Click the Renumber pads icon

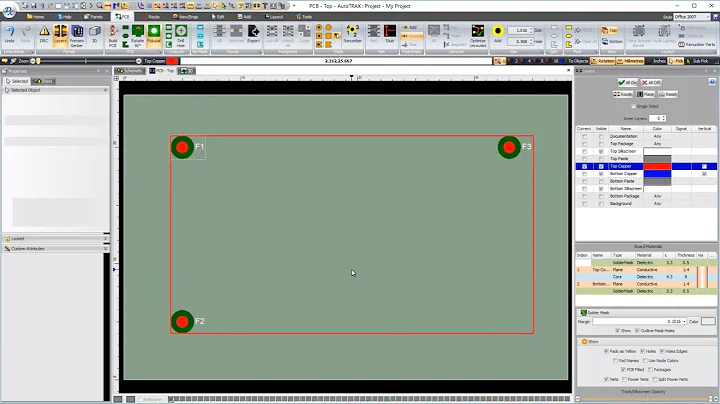tap(353, 34)
